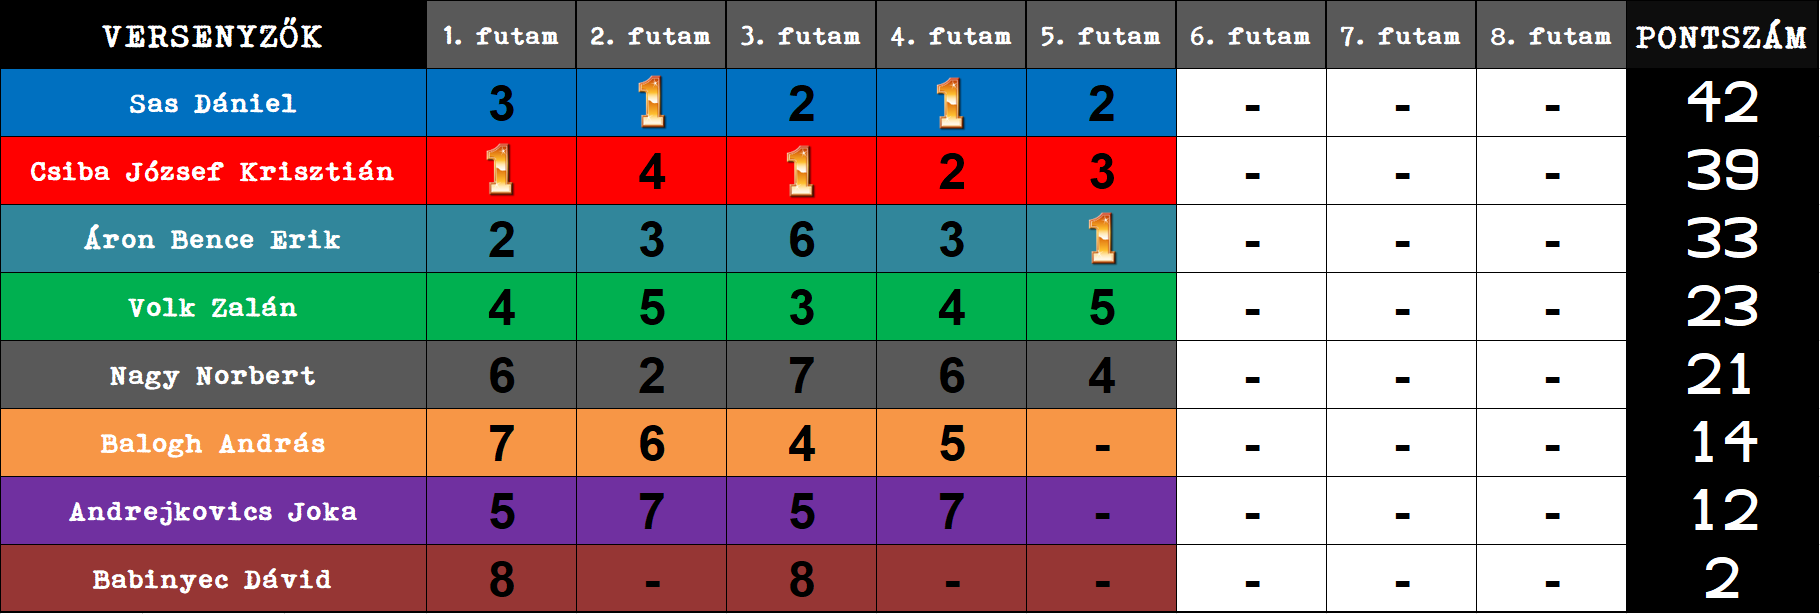The height and width of the screenshot is (614, 1820).
Task: Click Áron Bence Erik's gold 1 in 5. futam
Action: (x=1101, y=238)
